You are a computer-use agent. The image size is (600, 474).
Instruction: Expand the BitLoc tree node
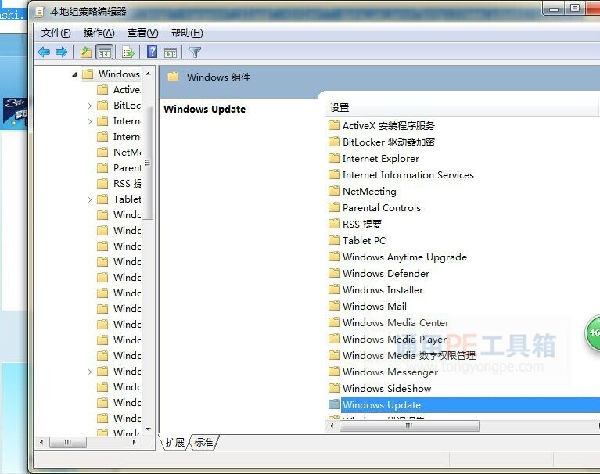coord(90,106)
